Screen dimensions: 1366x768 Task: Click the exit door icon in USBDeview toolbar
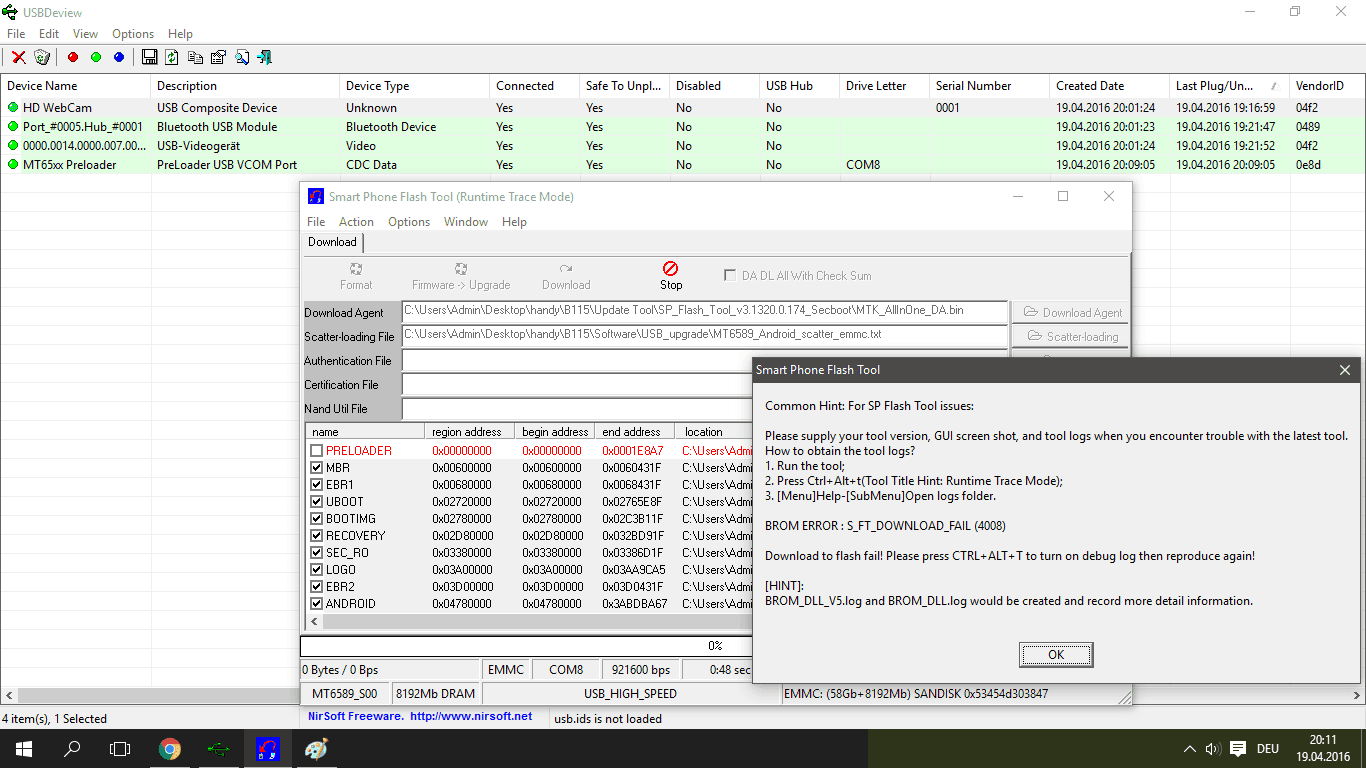pos(265,57)
